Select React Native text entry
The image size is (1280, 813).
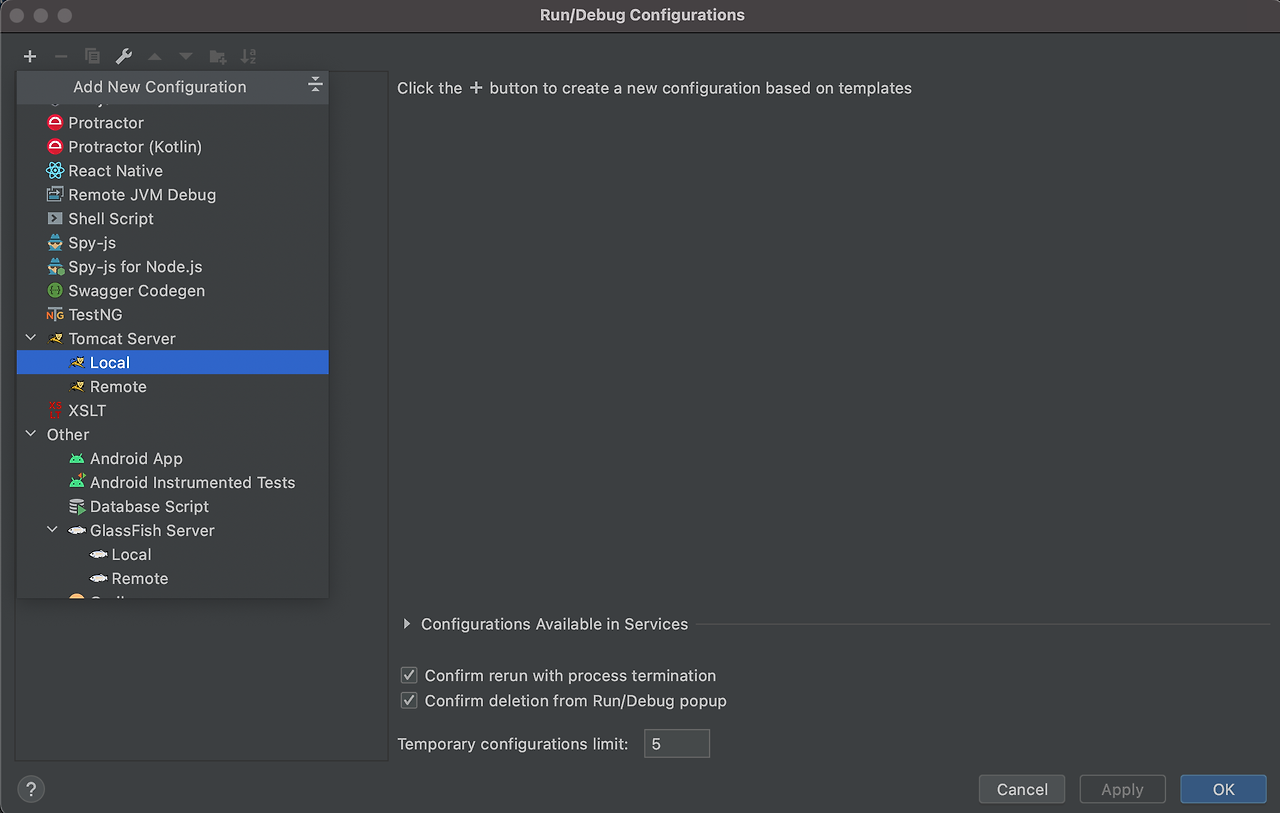click(115, 171)
